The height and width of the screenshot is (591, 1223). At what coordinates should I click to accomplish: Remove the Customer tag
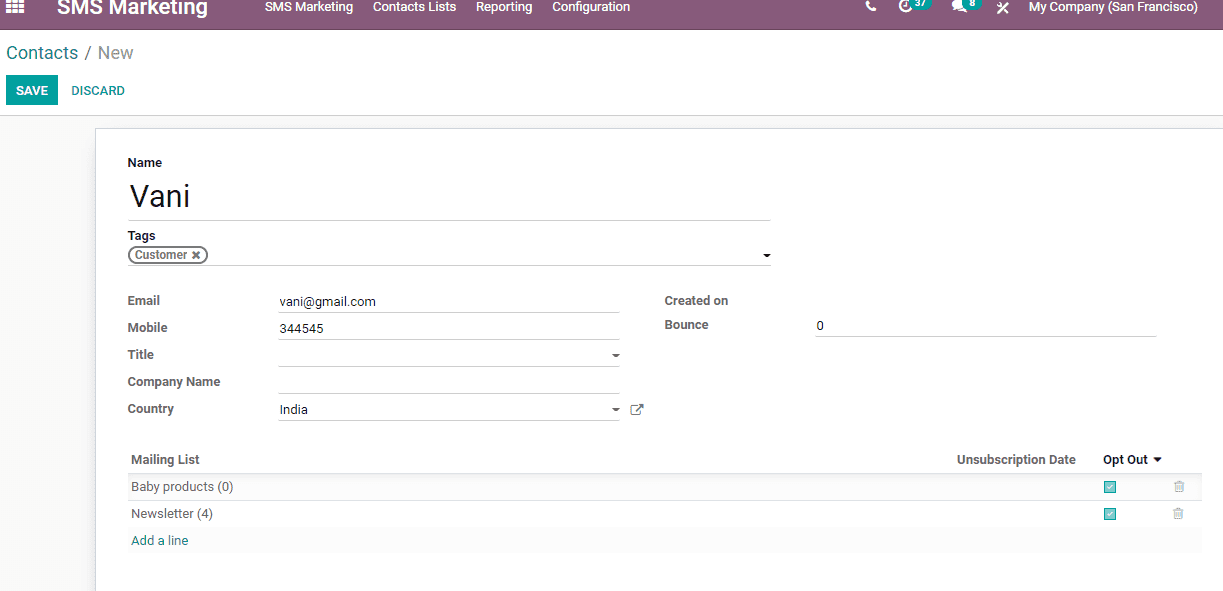pyautogui.click(x=196, y=255)
